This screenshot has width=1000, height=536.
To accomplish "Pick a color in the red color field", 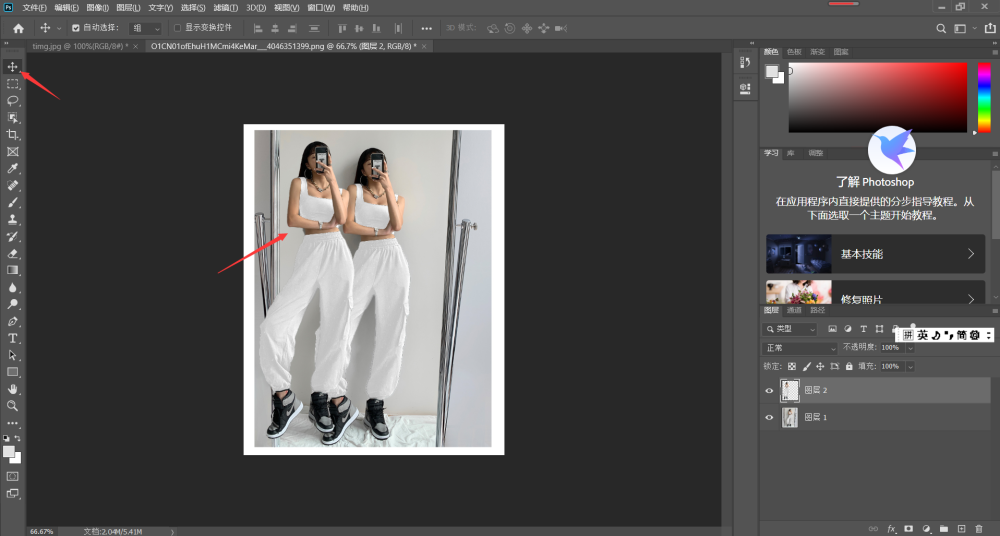I will tap(878, 97).
